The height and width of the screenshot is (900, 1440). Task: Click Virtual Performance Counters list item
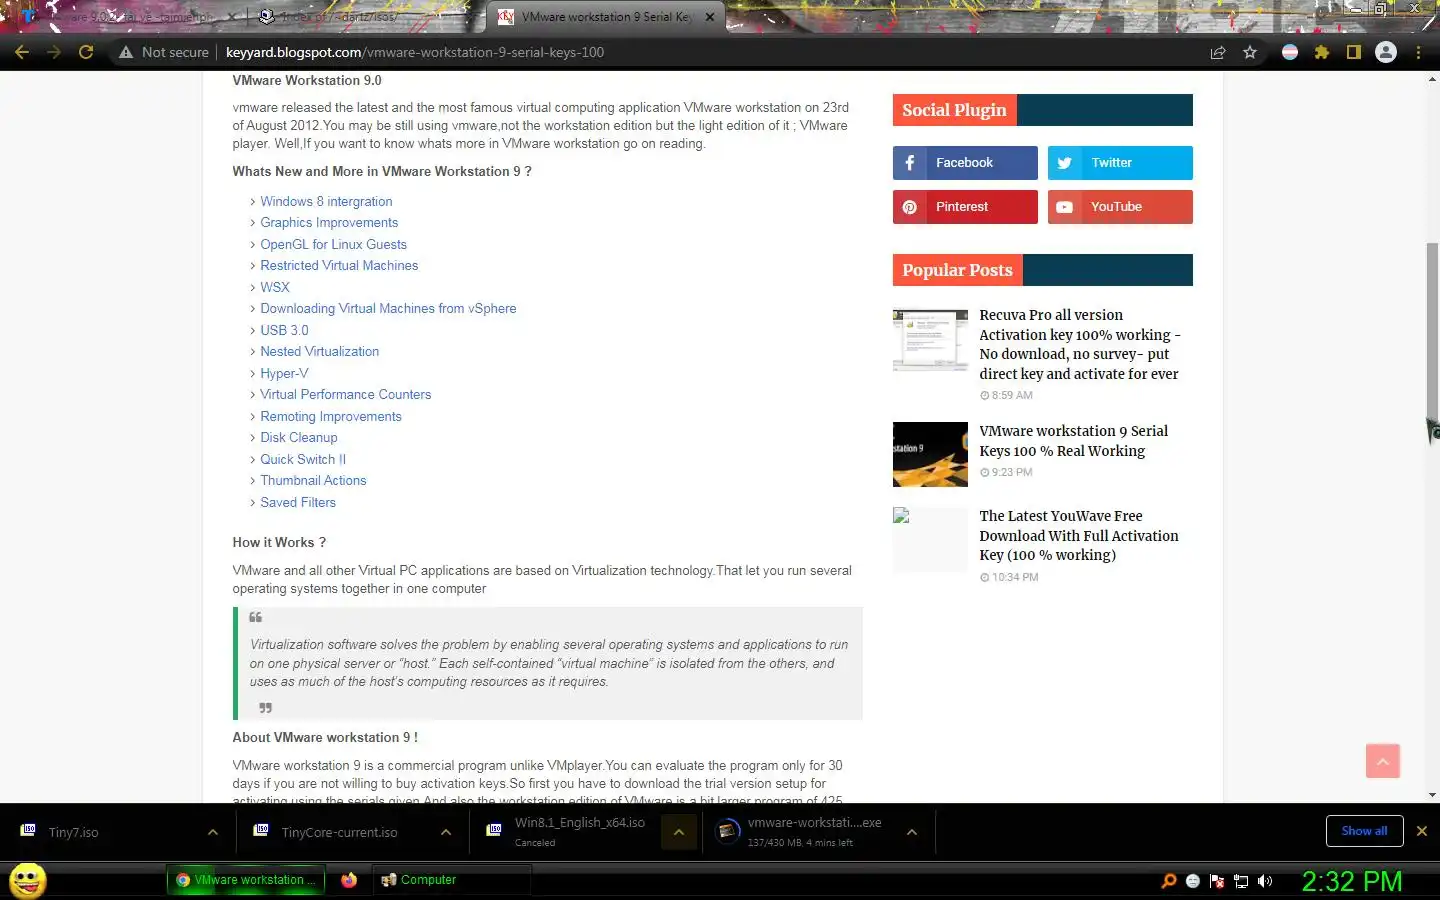pyautogui.click(x=346, y=395)
